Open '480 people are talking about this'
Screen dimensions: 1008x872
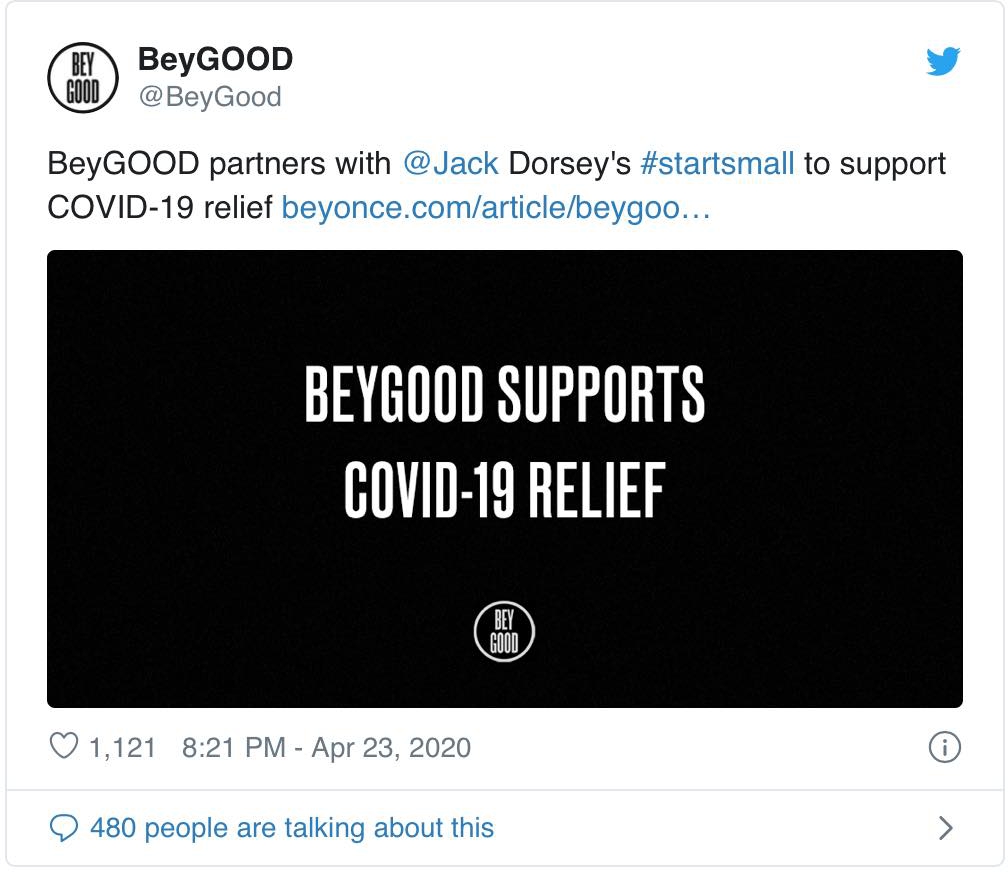[292, 828]
